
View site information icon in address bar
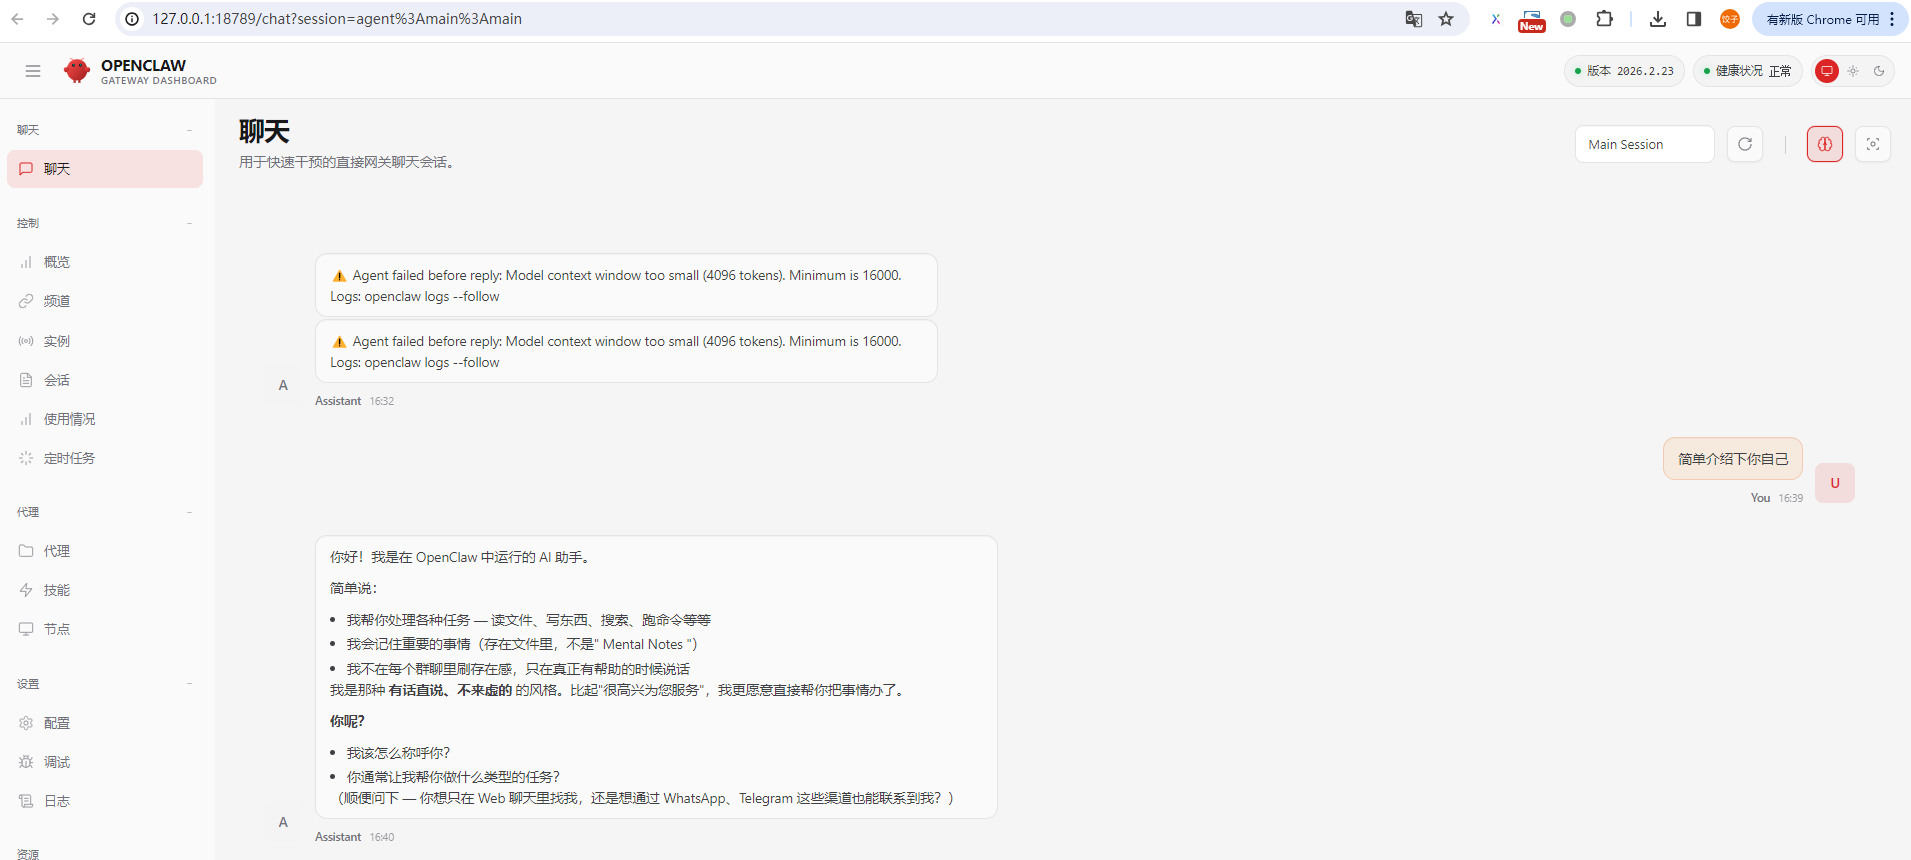pyautogui.click(x=132, y=19)
